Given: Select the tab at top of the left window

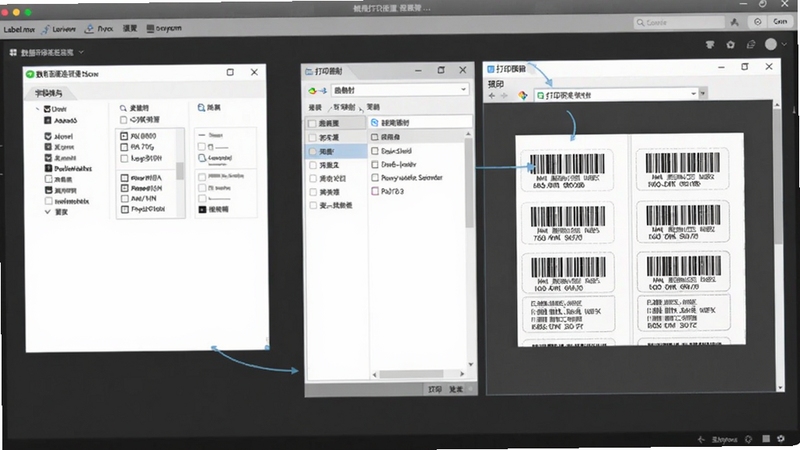Looking at the screenshot, I should click(x=48, y=93).
